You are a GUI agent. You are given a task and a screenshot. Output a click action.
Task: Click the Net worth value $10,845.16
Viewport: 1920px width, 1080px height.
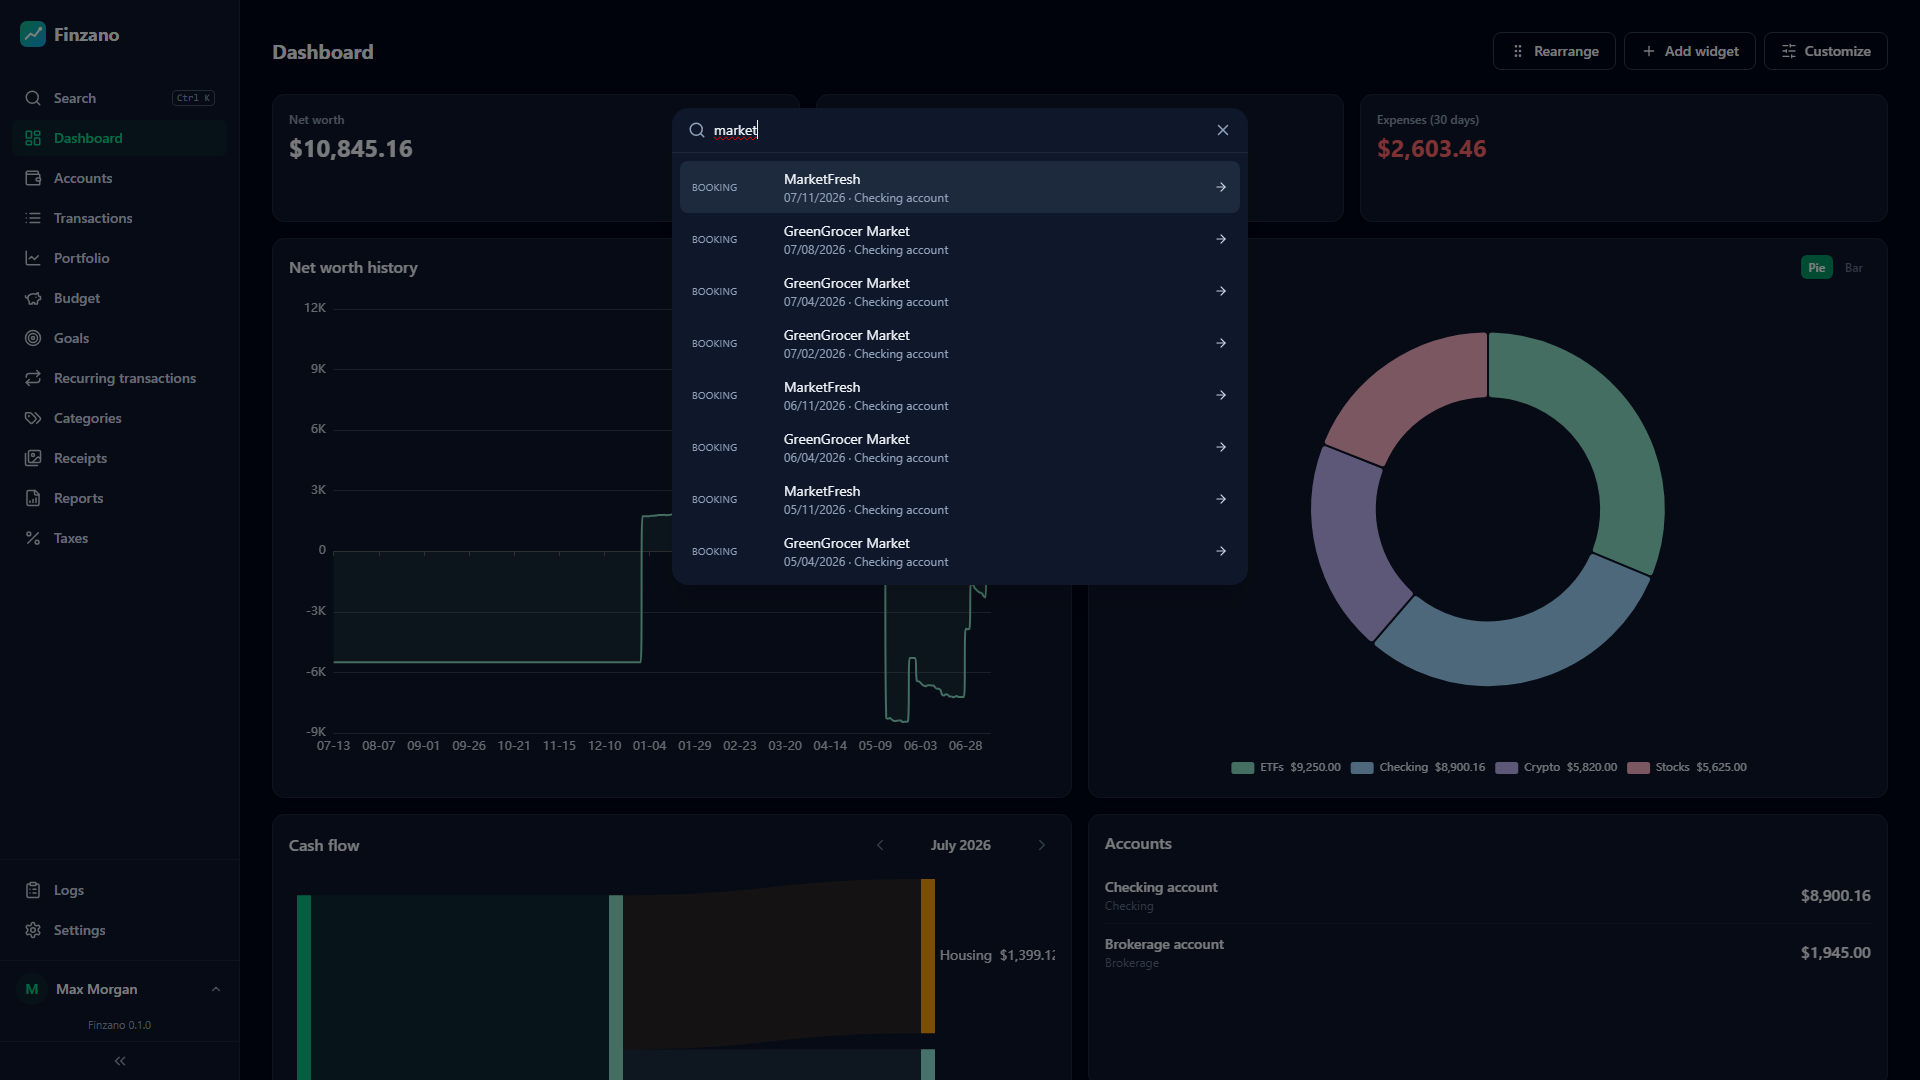tap(350, 149)
